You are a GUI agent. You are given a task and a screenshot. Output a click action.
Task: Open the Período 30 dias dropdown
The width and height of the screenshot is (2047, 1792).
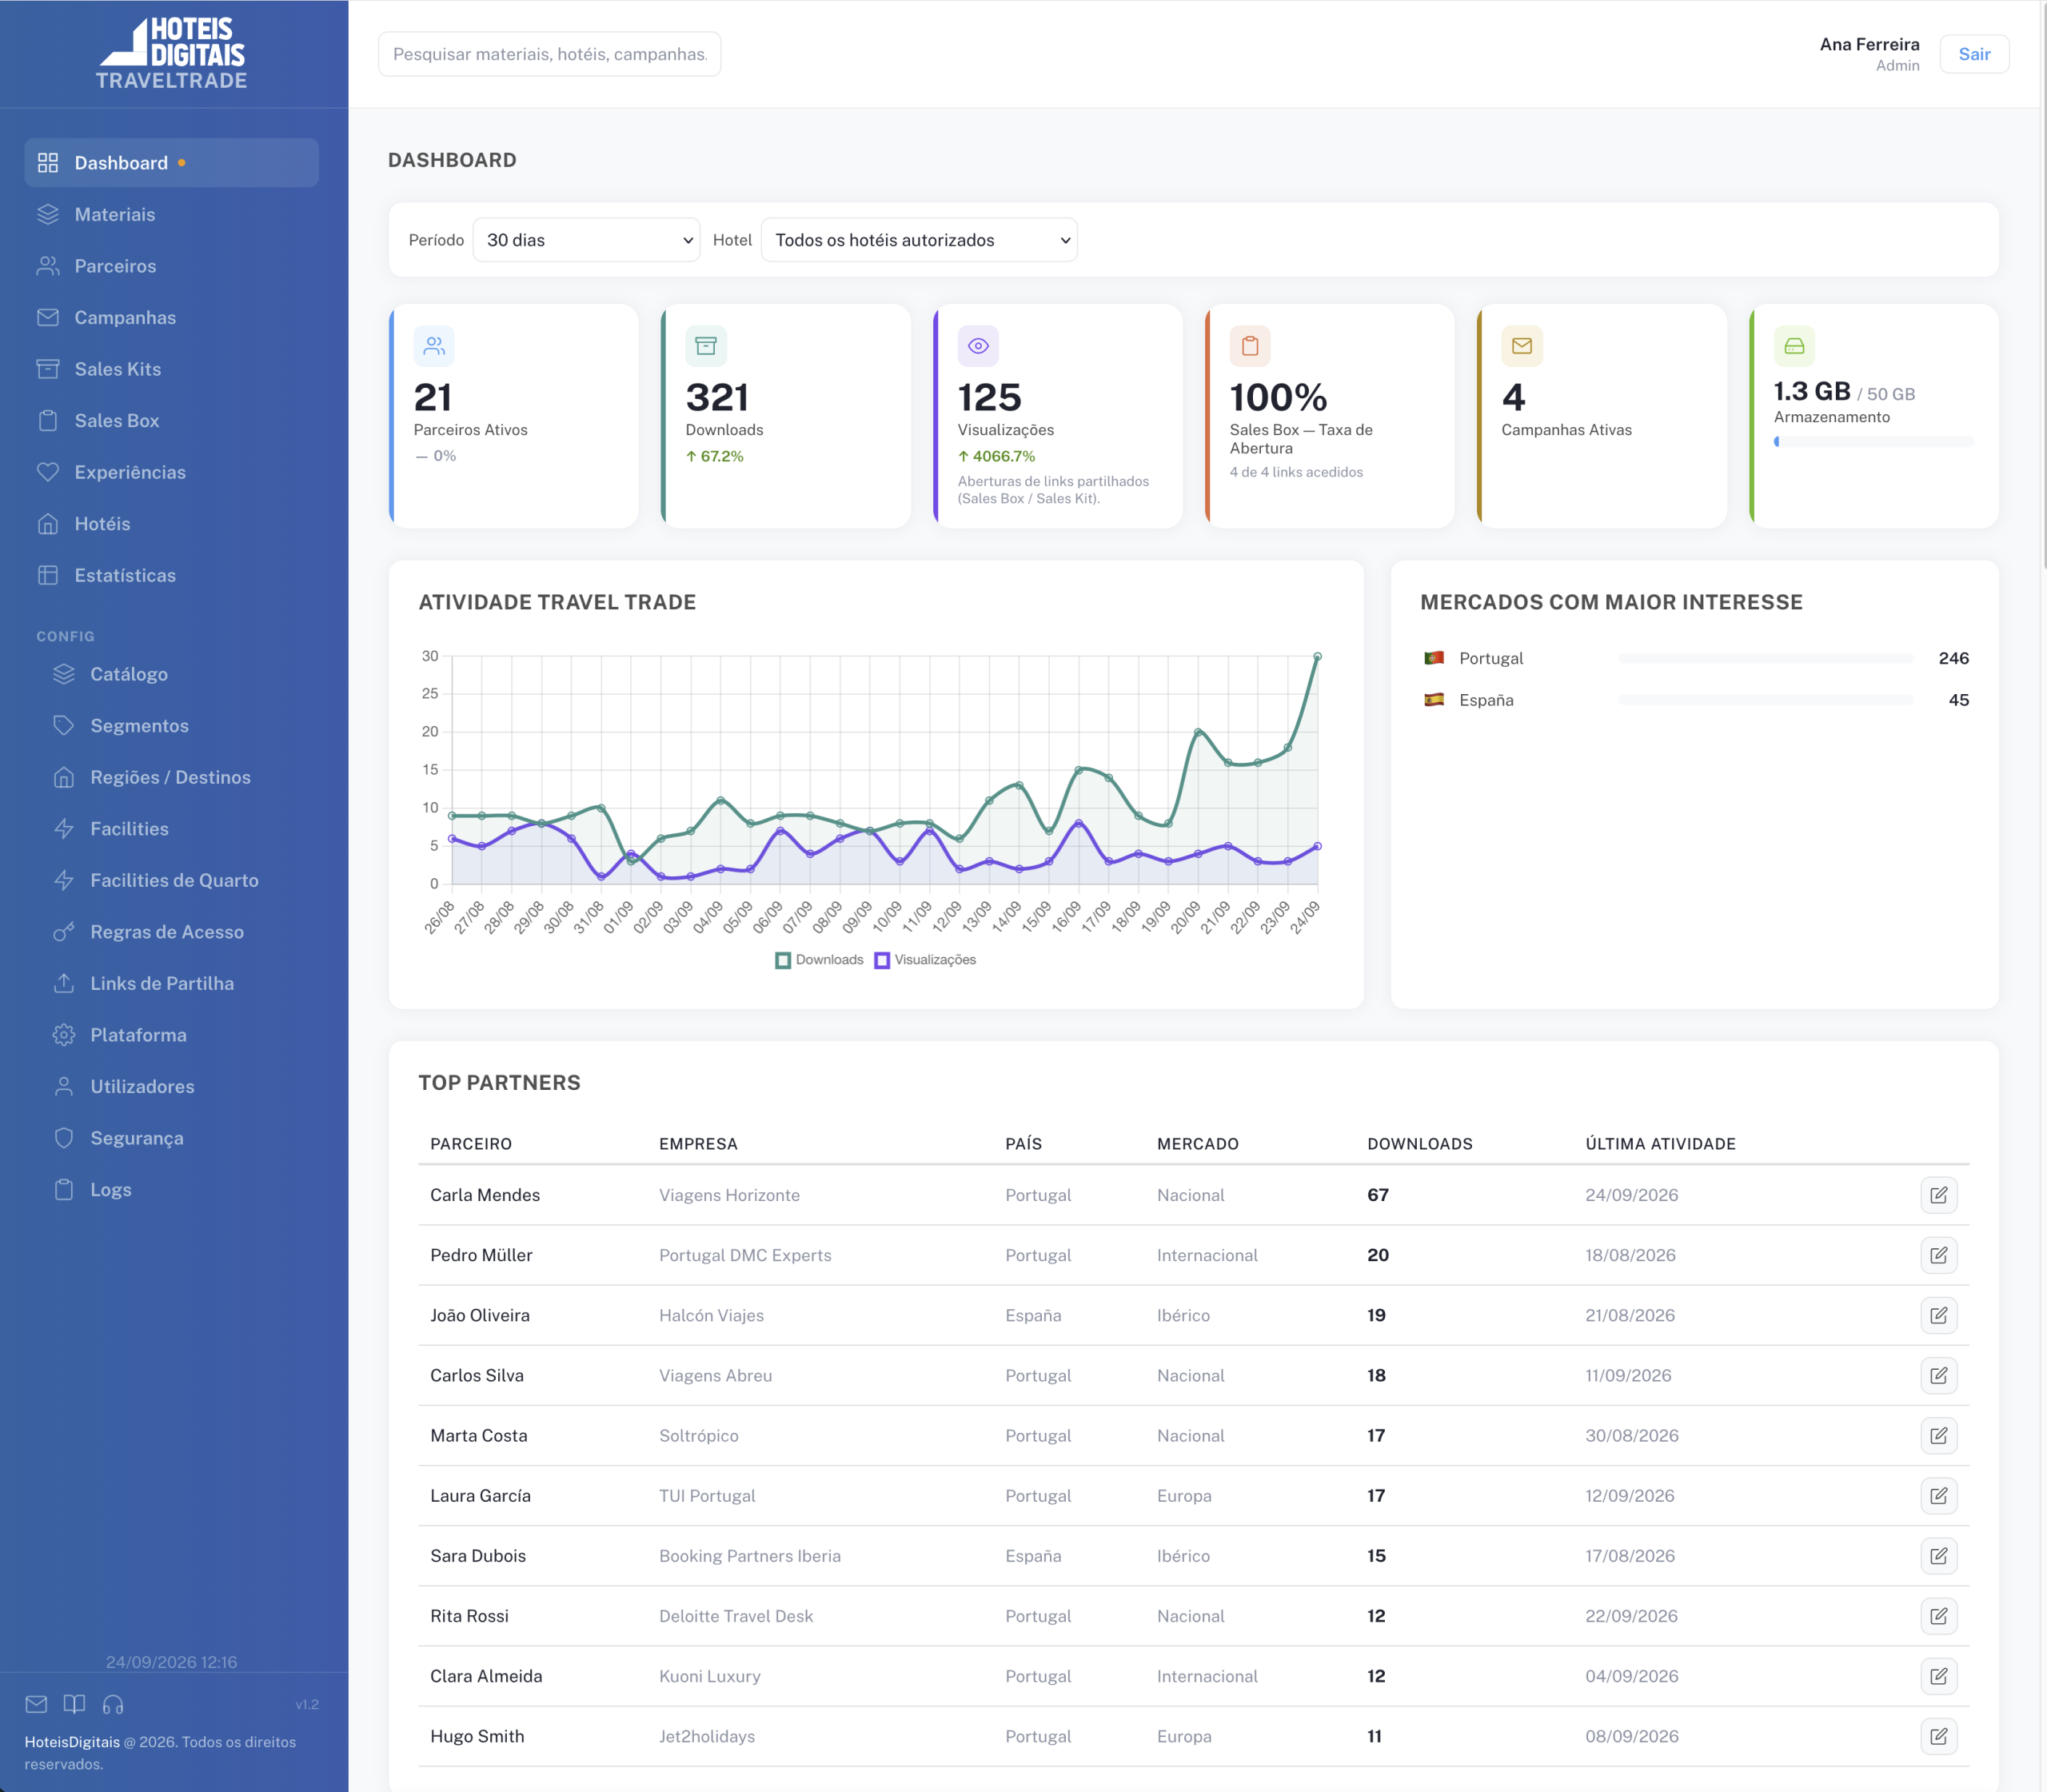[586, 240]
